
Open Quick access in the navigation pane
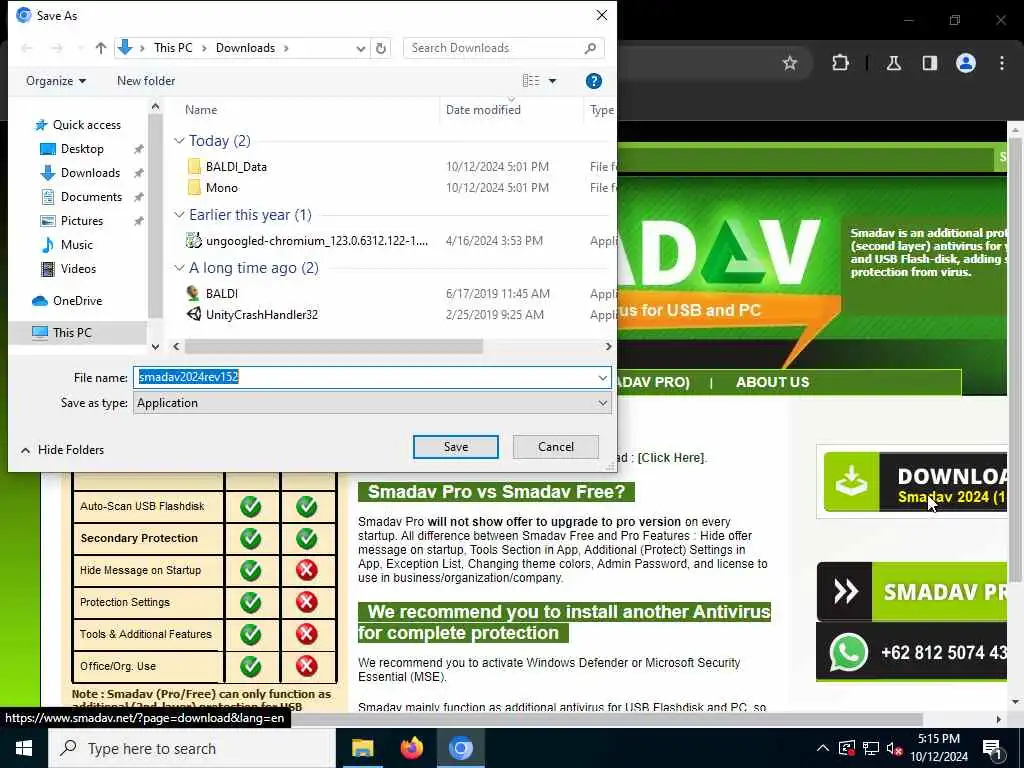[x=86, y=125]
